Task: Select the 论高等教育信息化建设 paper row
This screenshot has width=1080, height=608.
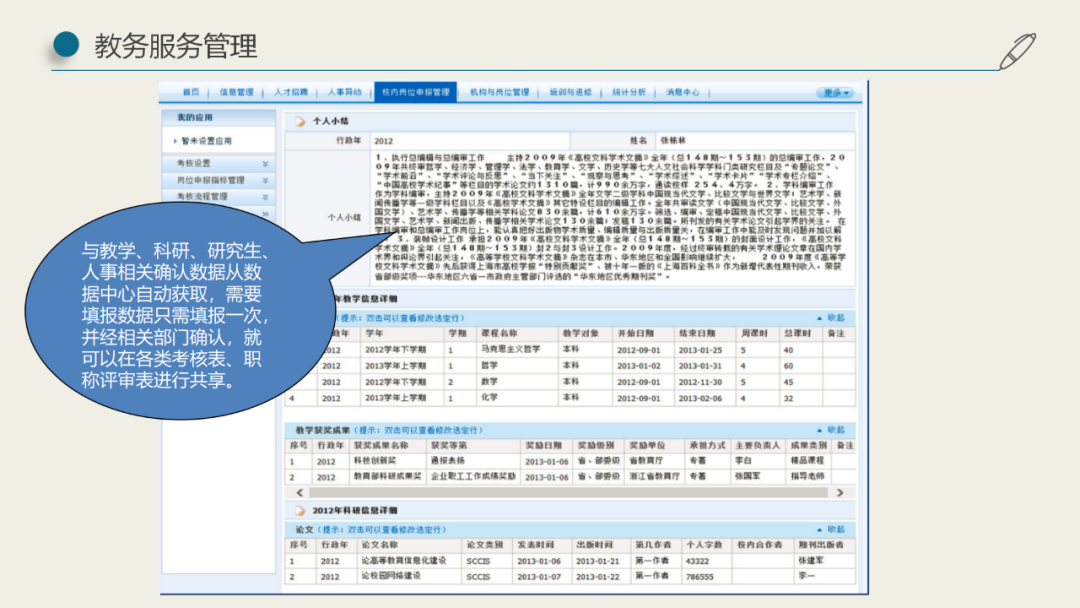Action: [570, 561]
